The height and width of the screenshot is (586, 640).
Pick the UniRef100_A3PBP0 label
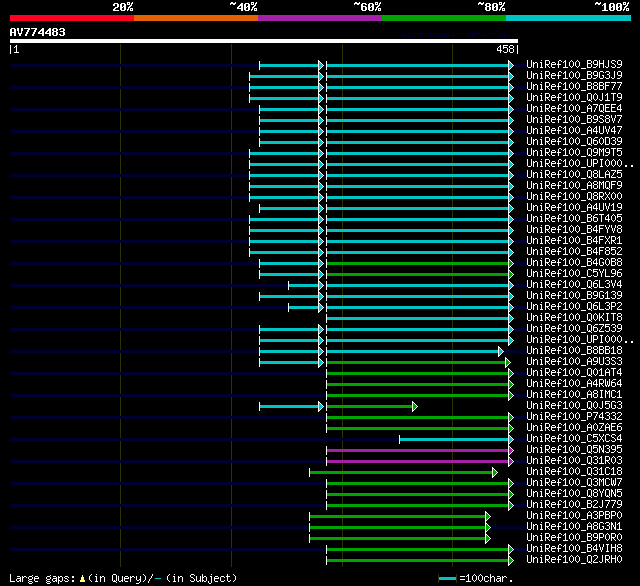(x=574, y=516)
